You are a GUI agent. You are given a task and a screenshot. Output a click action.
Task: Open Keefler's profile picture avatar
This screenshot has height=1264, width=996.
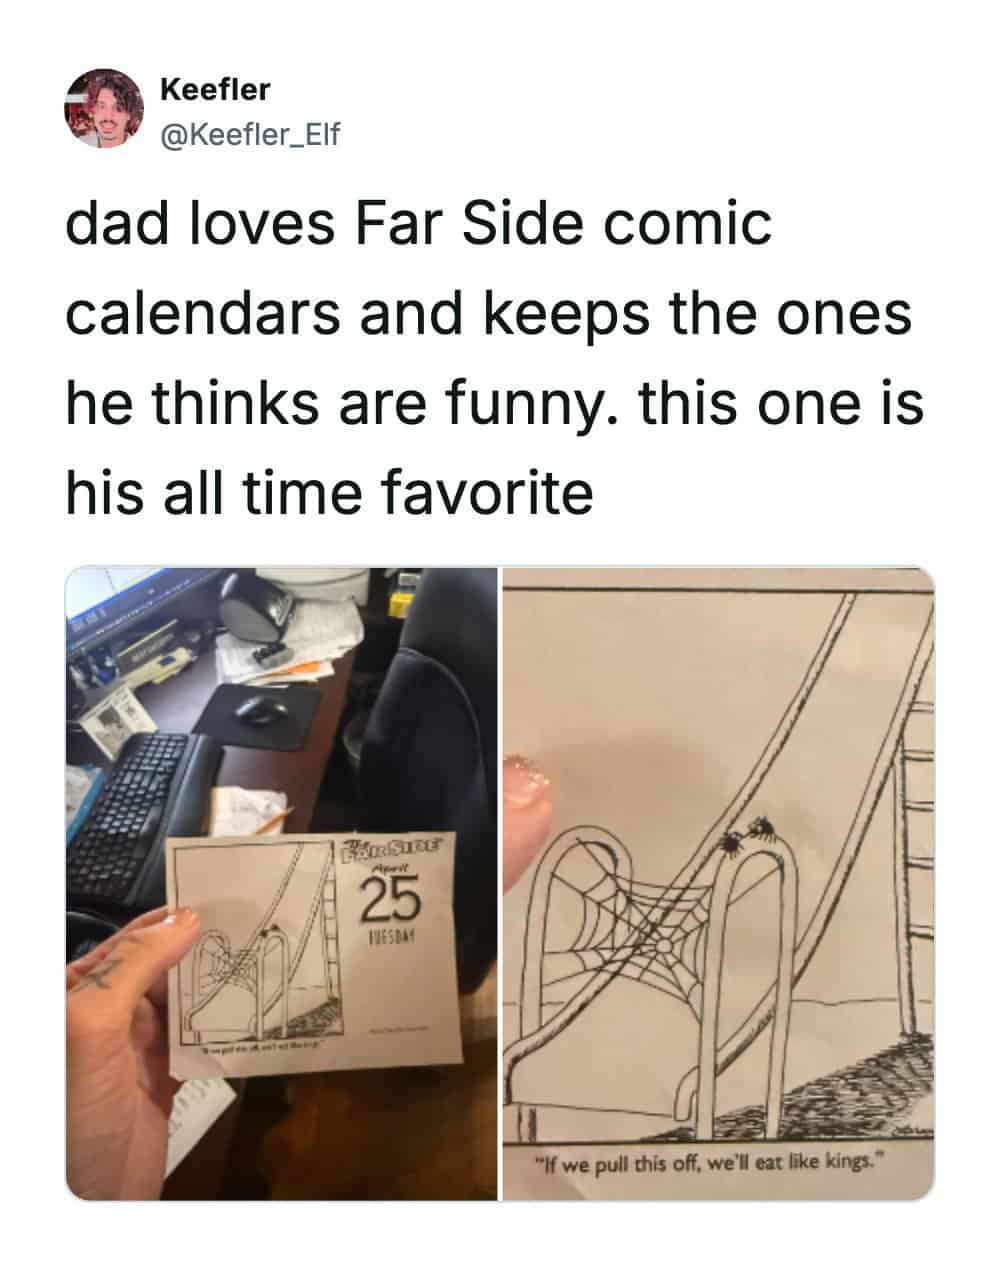click(104, 108)
